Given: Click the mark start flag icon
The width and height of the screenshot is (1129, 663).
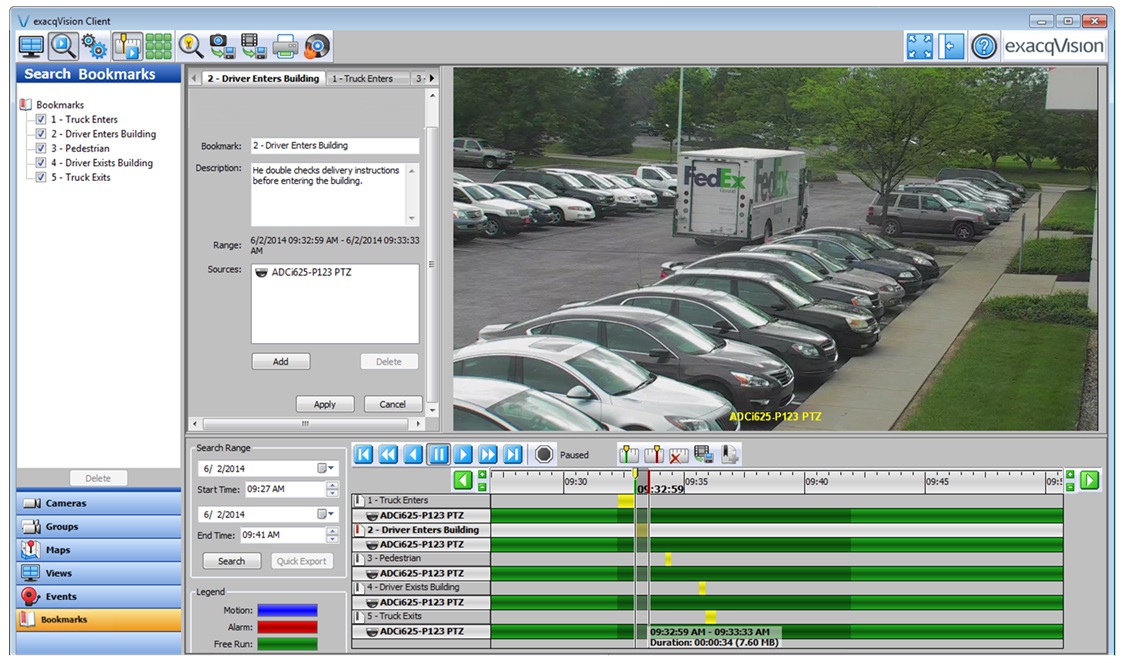Looking at the screenshot, I should pyautogui.click(x=629, y=454).
